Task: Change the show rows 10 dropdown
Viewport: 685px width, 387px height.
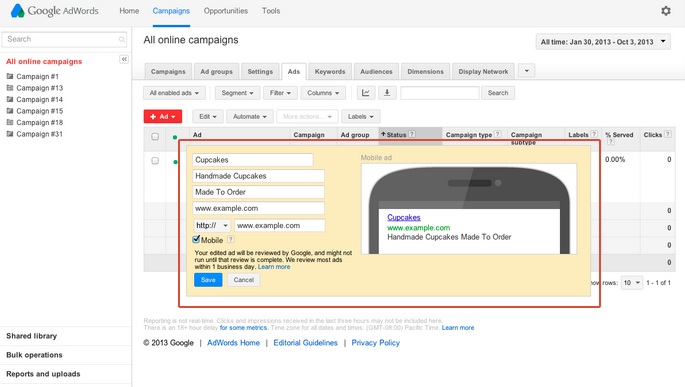Action: pos(632,283)
